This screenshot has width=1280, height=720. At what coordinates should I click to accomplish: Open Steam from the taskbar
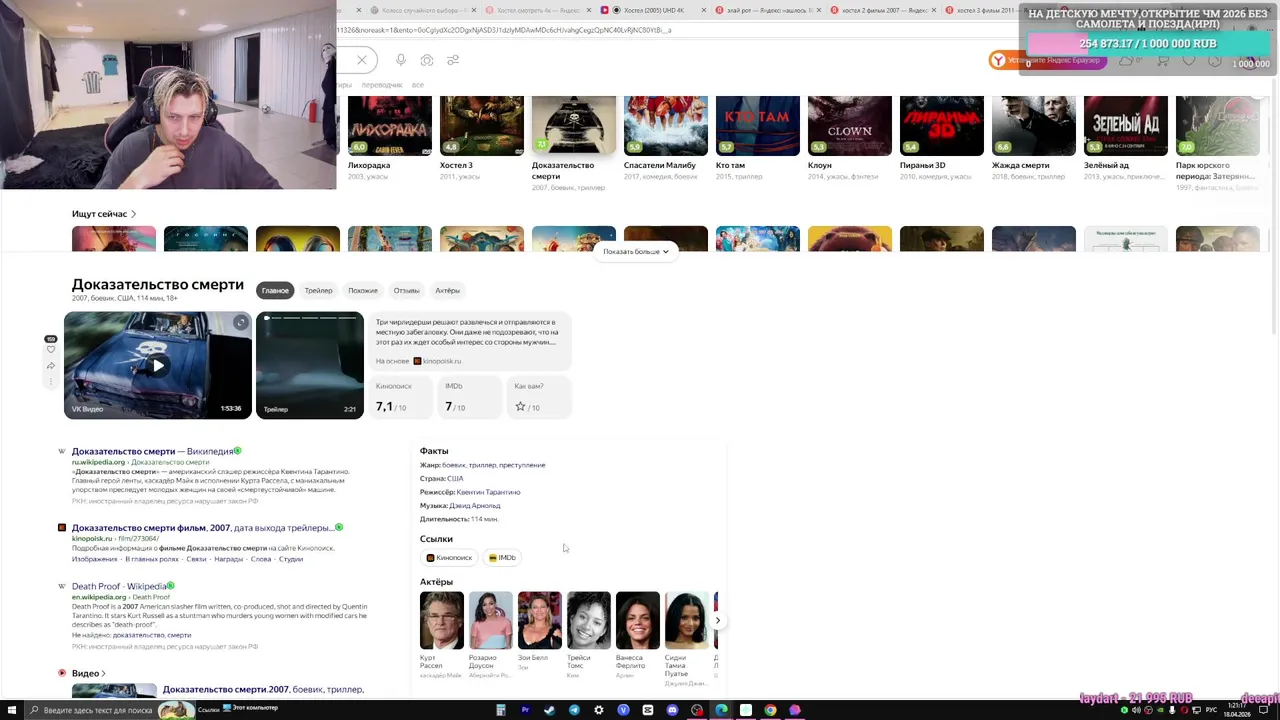549,710
